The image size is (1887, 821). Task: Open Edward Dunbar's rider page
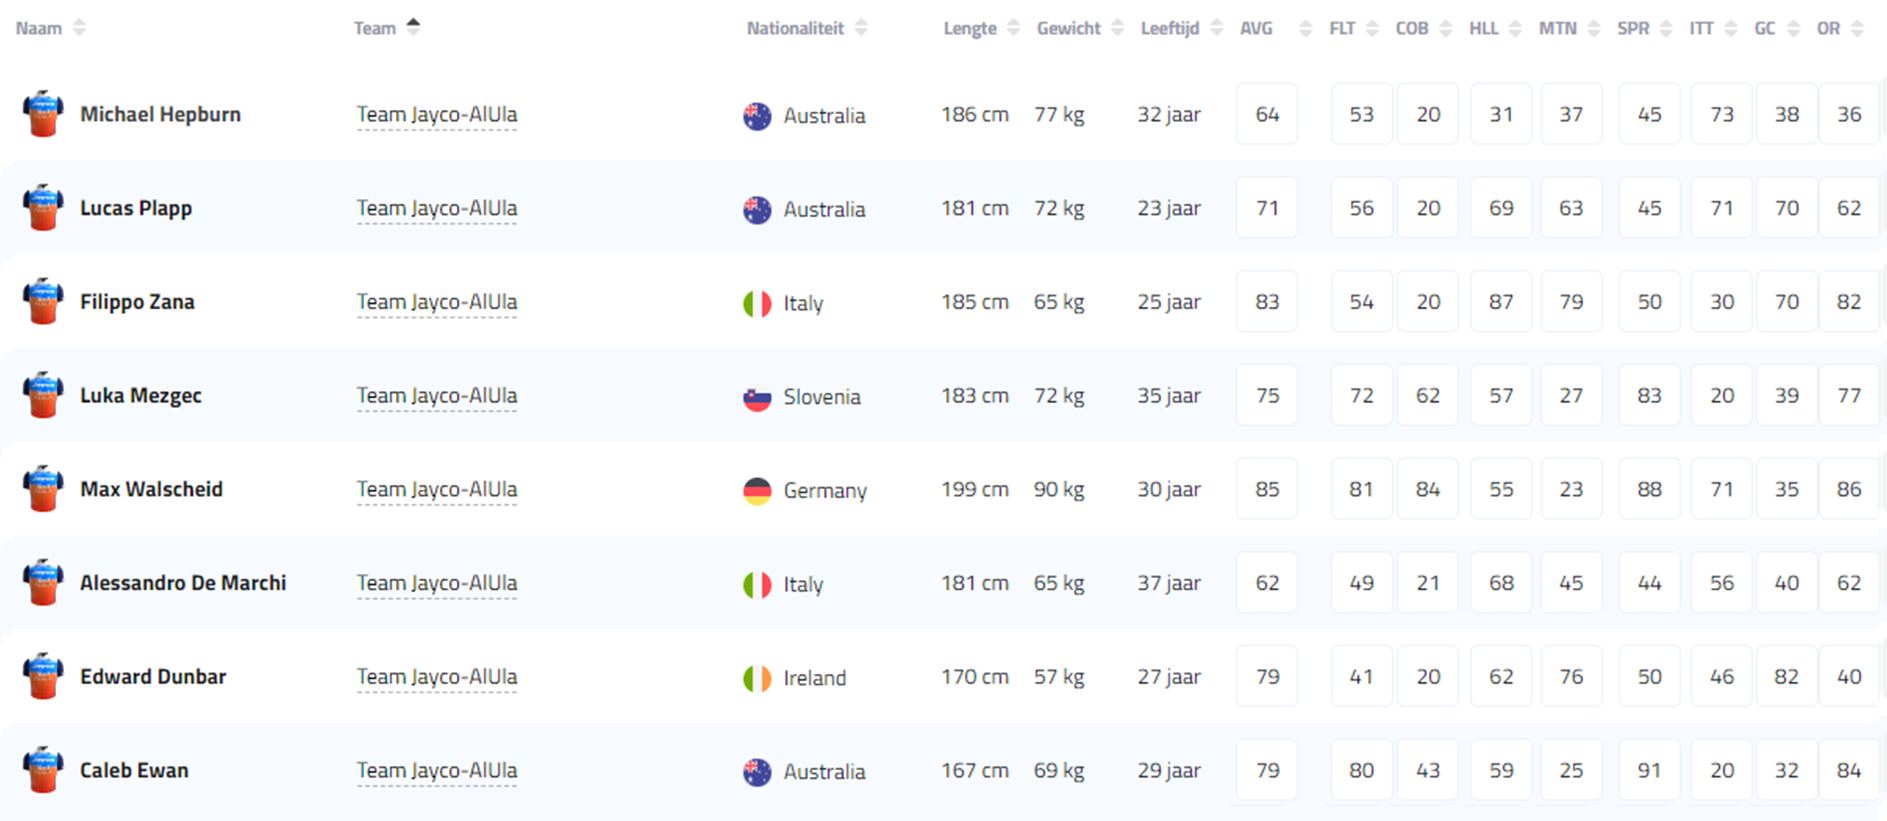click(x=153, y=676)
